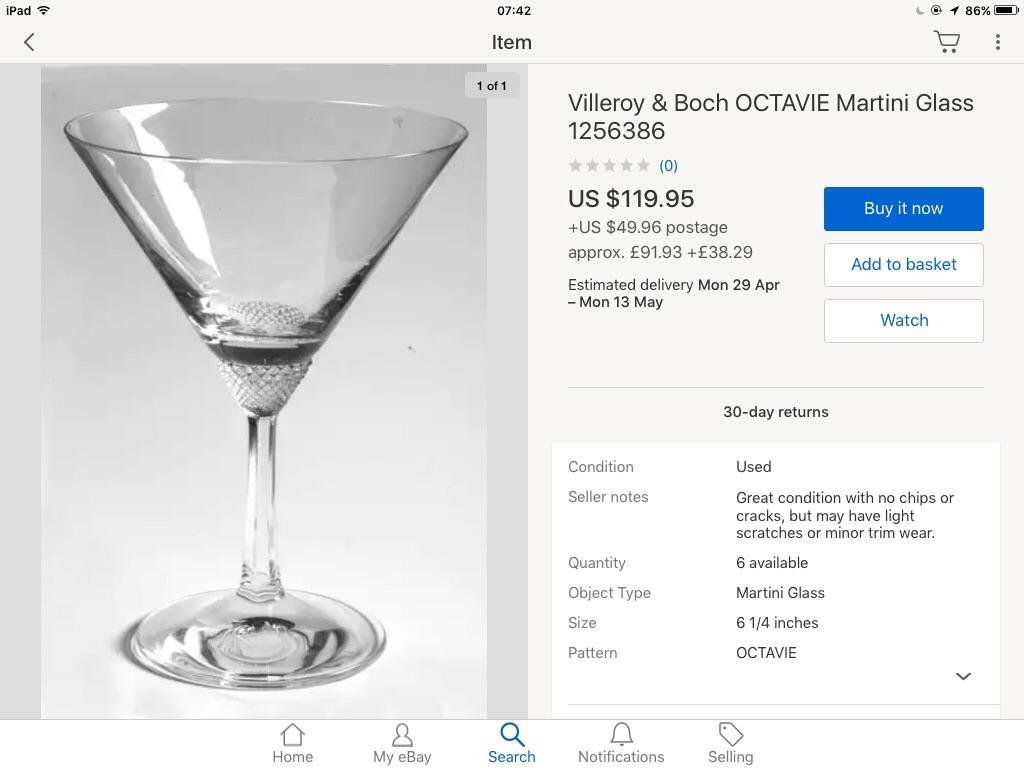Tap the 1 of 1 image counter
This screenshot has height=768, width=1024.
(491, 86)
